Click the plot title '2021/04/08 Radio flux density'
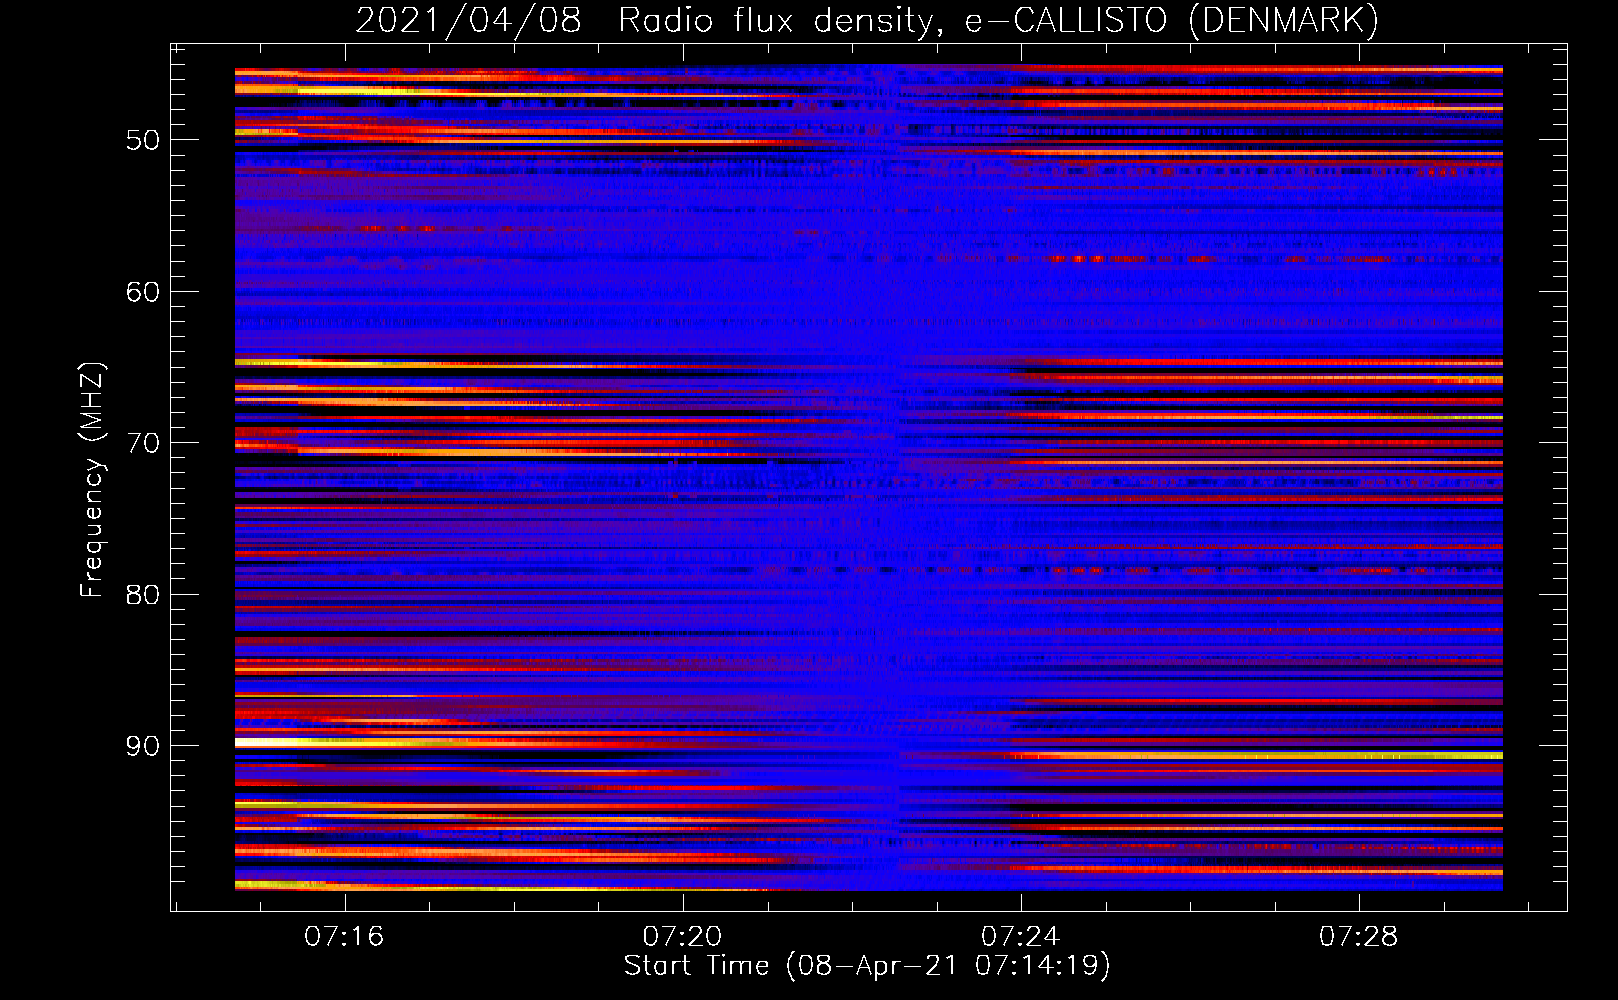 pos(648,21)
